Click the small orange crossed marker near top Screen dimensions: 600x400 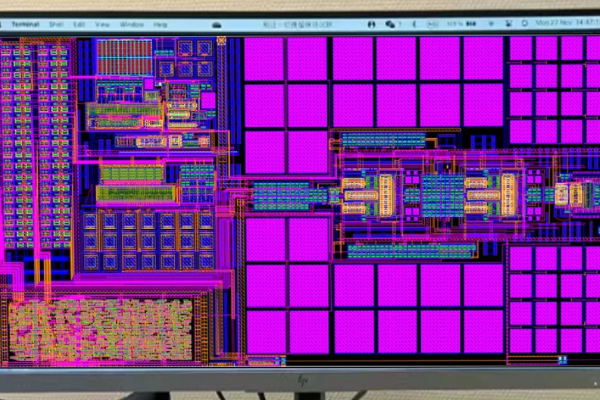click(221, 40)
